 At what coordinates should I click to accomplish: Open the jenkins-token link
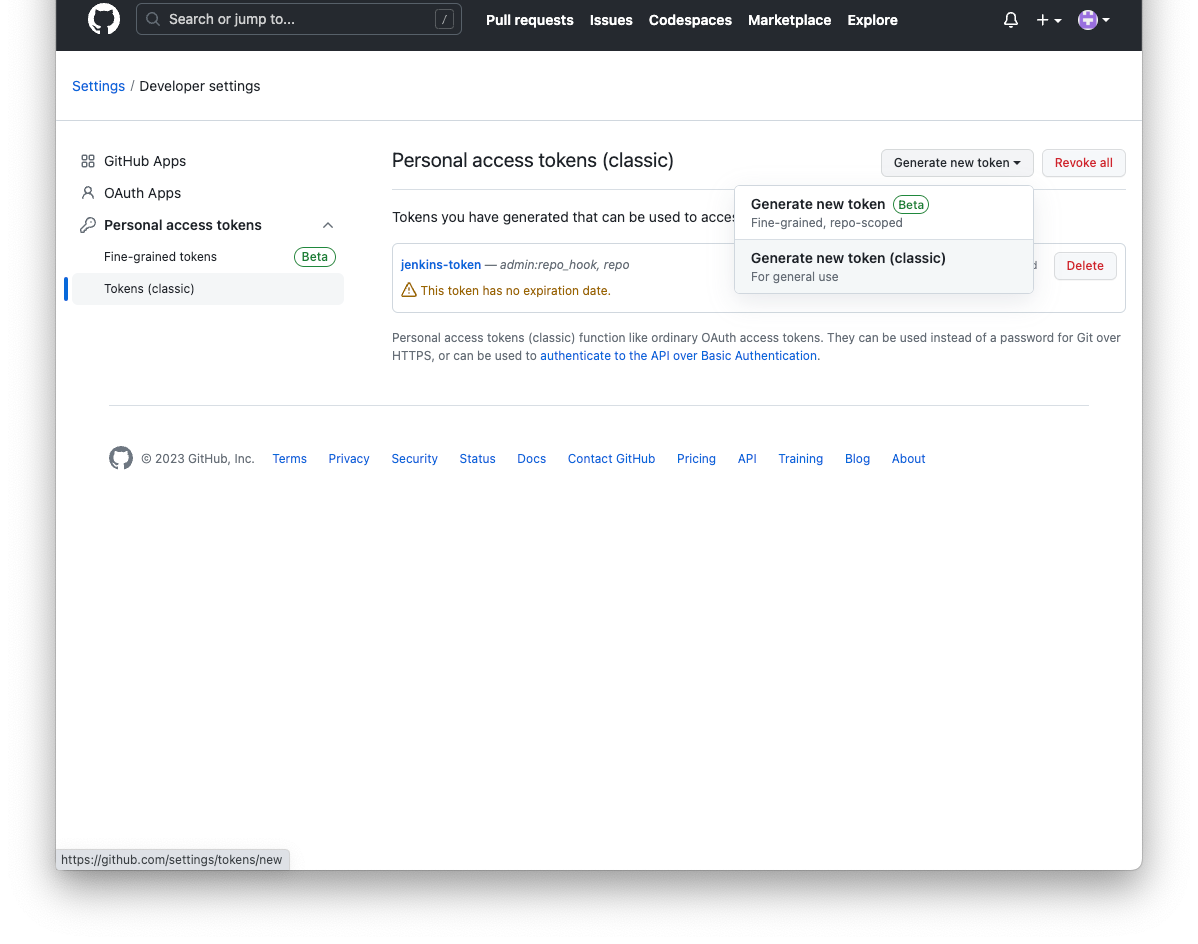click(x=441, y=265)
